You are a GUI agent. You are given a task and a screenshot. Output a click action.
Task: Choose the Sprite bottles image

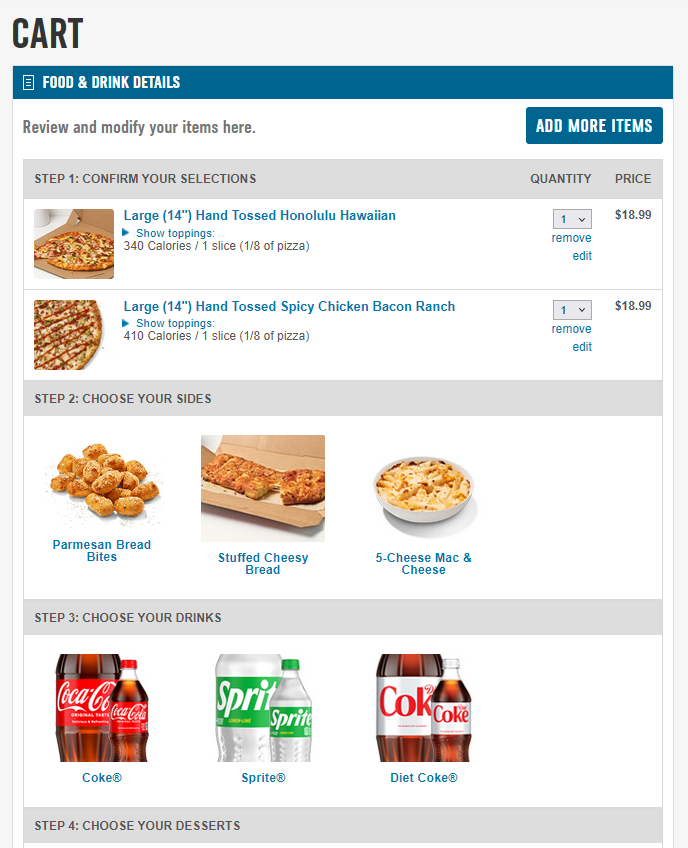264,708
